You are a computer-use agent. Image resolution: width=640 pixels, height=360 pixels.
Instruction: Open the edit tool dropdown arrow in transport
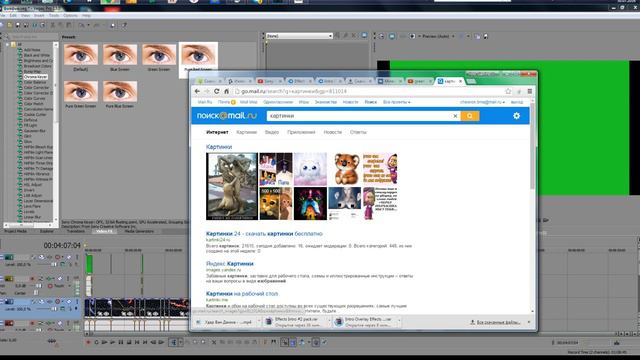pyautogui.click(x=181, y=342)
